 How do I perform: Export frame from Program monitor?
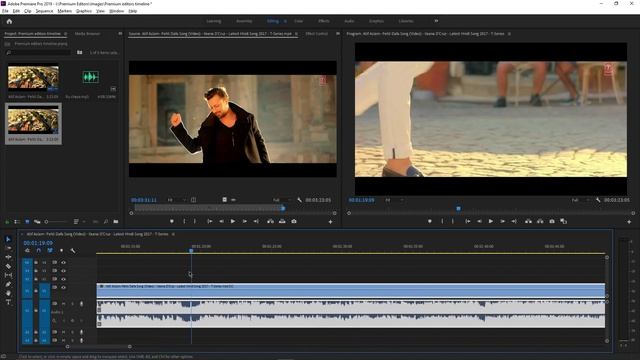pyautogui.click(x=552, y=221)
